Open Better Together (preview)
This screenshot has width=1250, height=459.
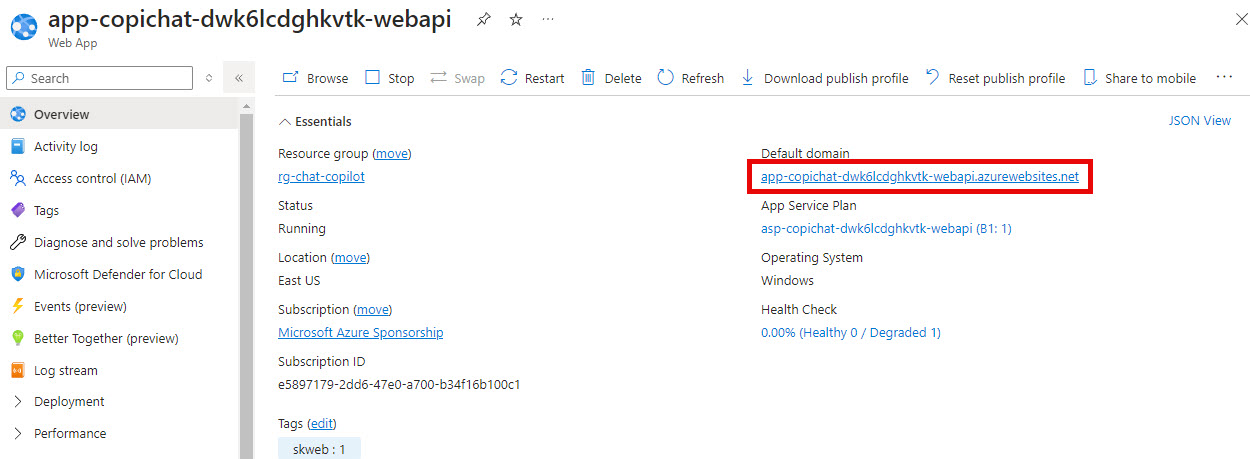click(120, 338)
